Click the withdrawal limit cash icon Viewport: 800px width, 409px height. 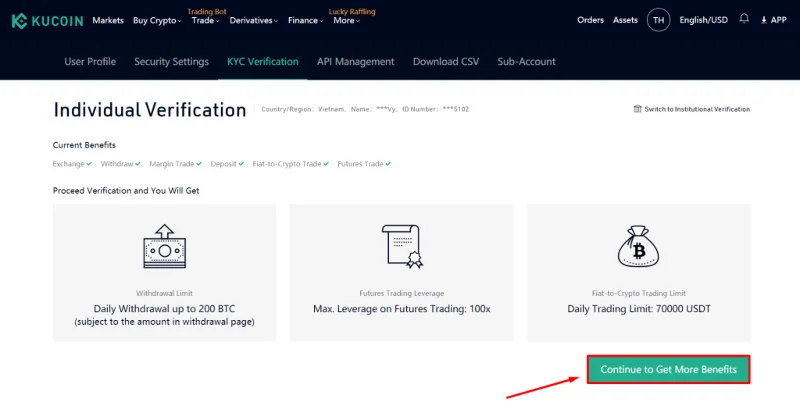[164, 246]
